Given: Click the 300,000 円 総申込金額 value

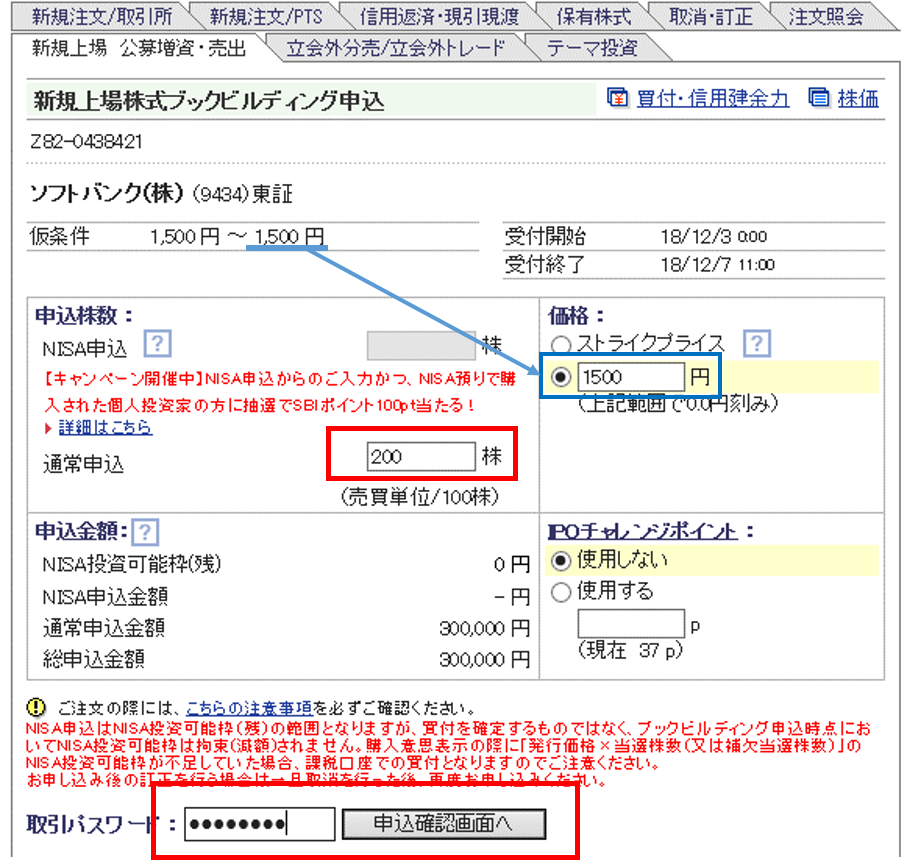Looking at the screenshot, I should 484,659.
